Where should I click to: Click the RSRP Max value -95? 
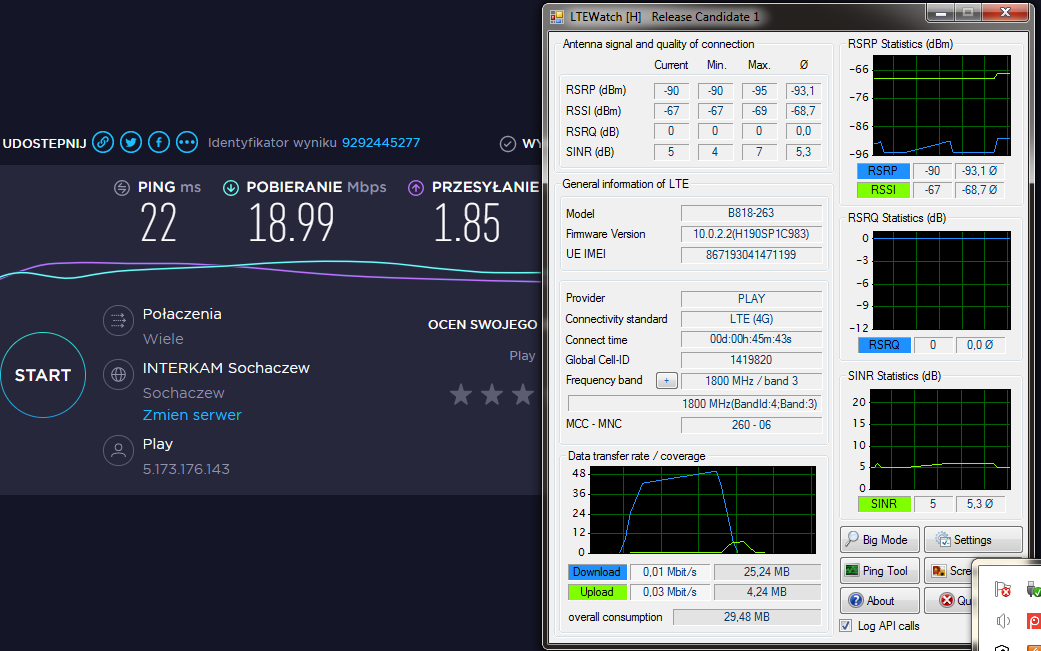760,91
